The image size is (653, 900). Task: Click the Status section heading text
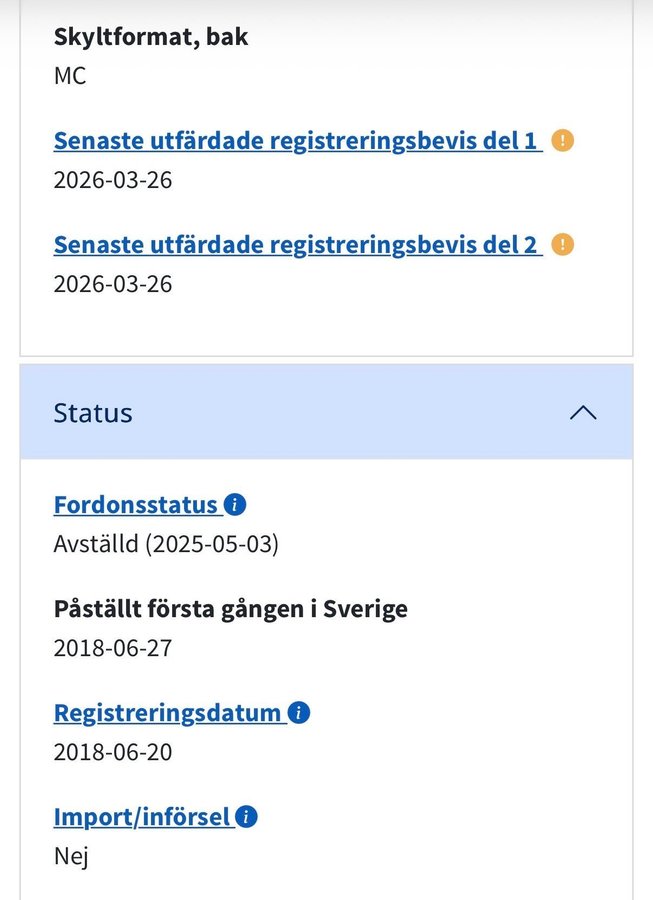[93, 413]
